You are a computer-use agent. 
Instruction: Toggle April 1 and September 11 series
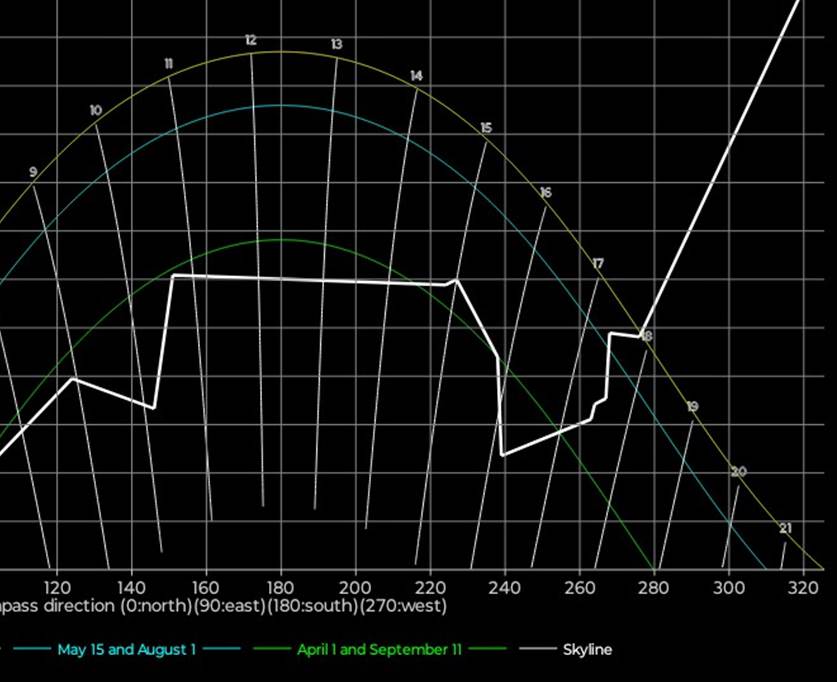tap(379, 650)
